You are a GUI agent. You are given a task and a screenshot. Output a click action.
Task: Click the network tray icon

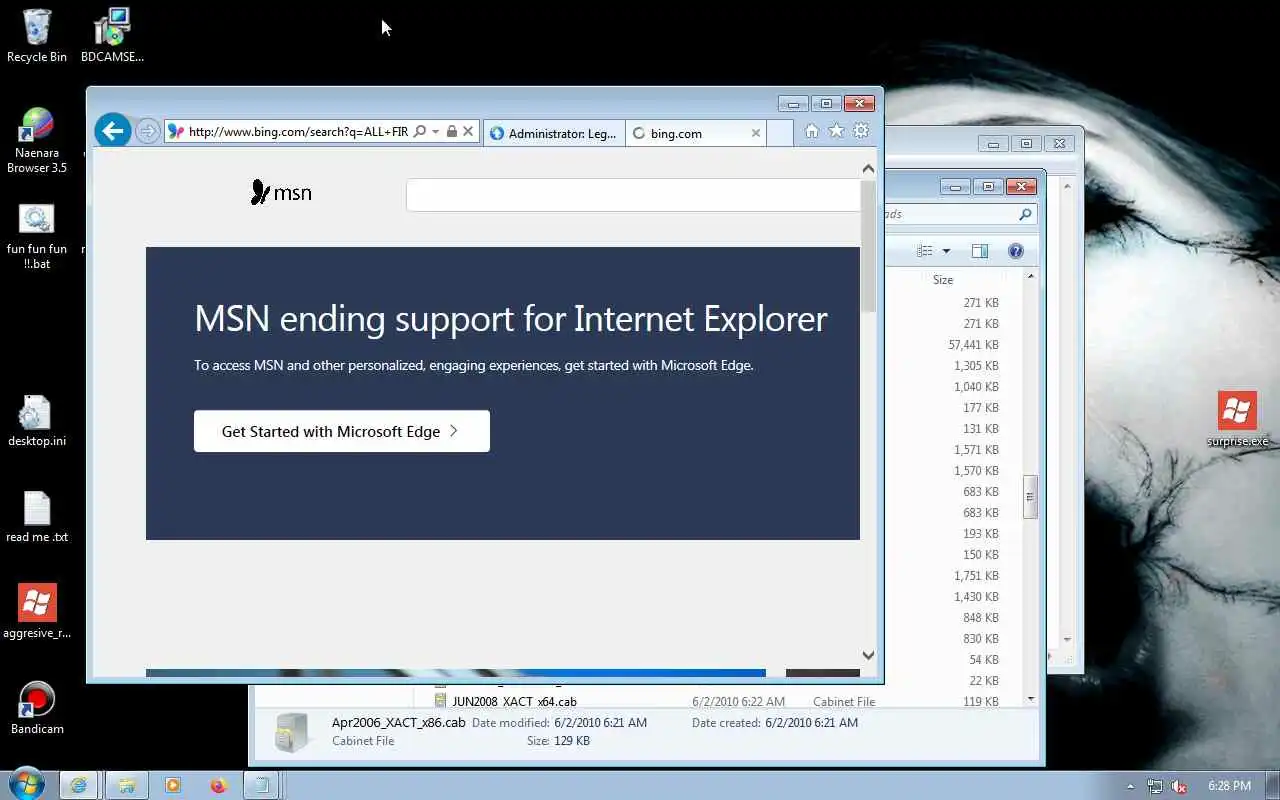[x=1155, y=786]
